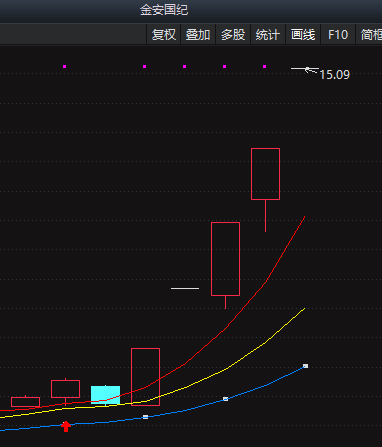Viewport: 382px width, 447px height.
Task: Select the white flat dash candlestick
Action: [185, 288]
